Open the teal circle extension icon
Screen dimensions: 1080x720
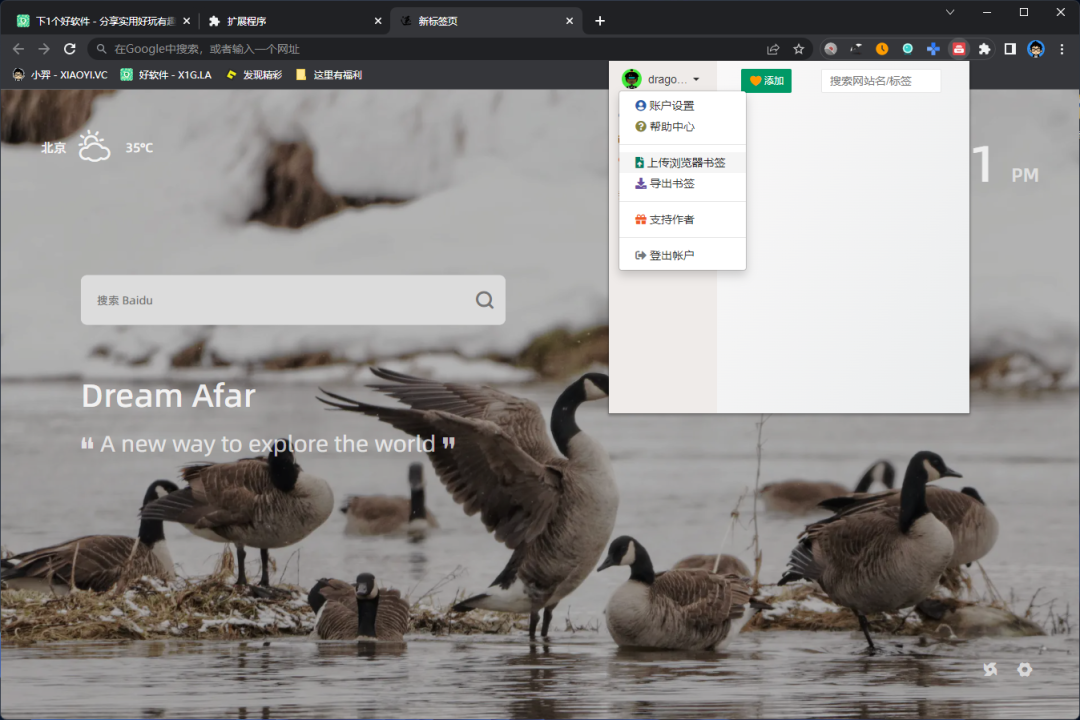[908, 49]
